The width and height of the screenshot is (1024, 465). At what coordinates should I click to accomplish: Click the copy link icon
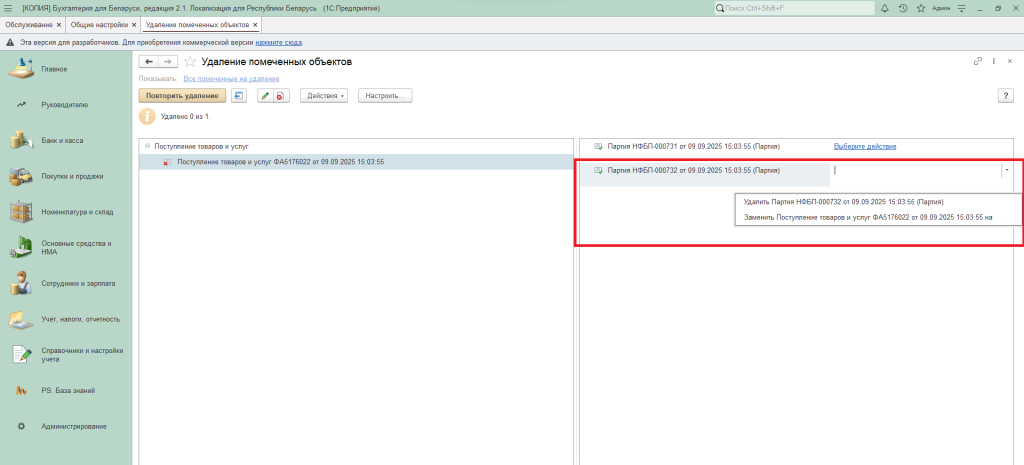tap(977, 62)
